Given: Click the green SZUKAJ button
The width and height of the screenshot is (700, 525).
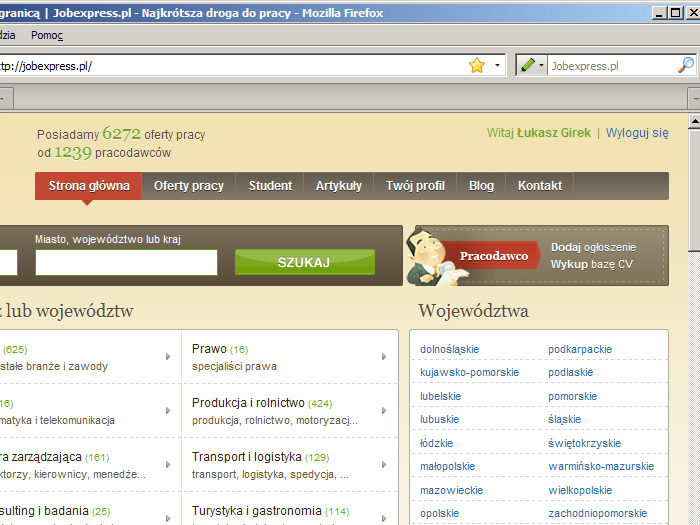Looking at the screenshot, I should [x=305, y=262].
